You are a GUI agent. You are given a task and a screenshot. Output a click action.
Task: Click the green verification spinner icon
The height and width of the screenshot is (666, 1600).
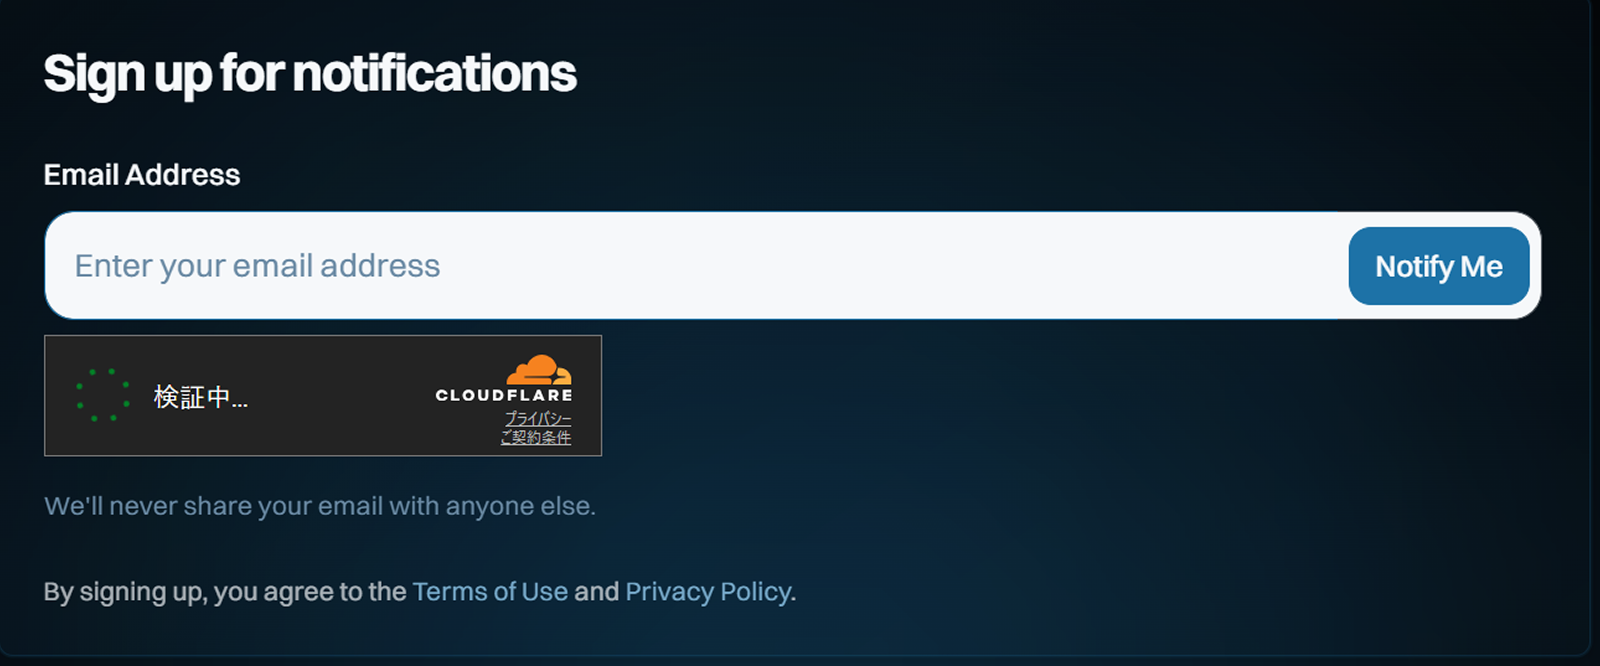coord(103,395)
